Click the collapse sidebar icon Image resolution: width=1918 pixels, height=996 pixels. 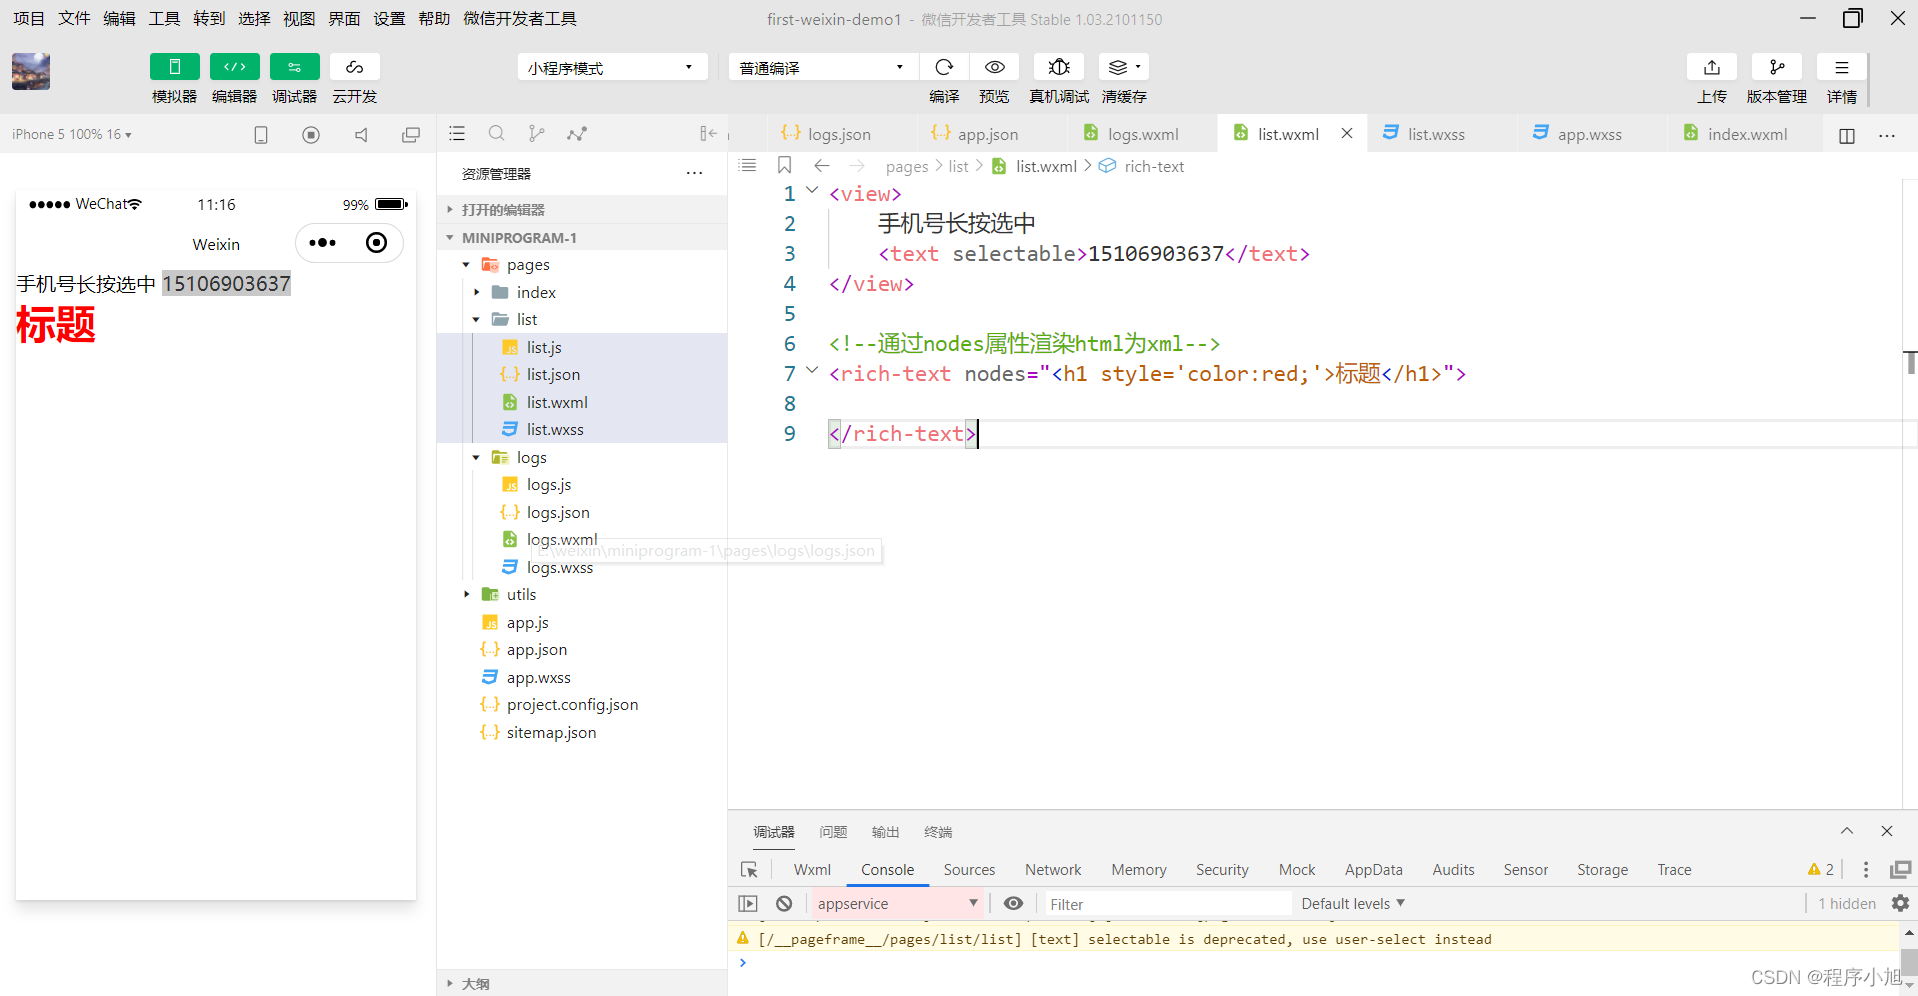(708, 134)
